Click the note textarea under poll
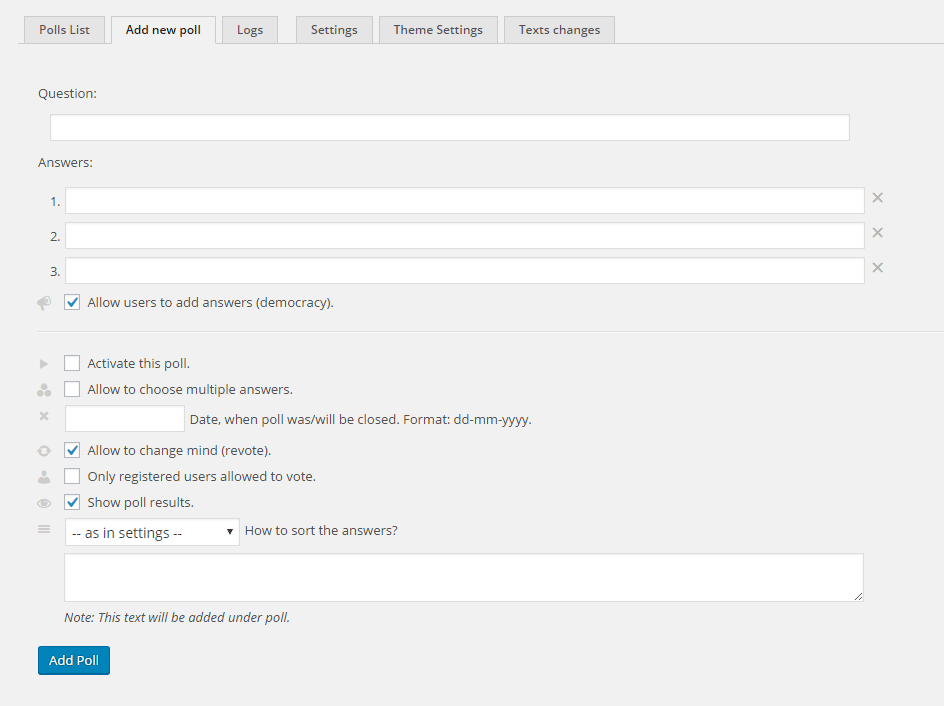This screenshot has height=706, width=944. pyautogui.click(x=464, y=577)
